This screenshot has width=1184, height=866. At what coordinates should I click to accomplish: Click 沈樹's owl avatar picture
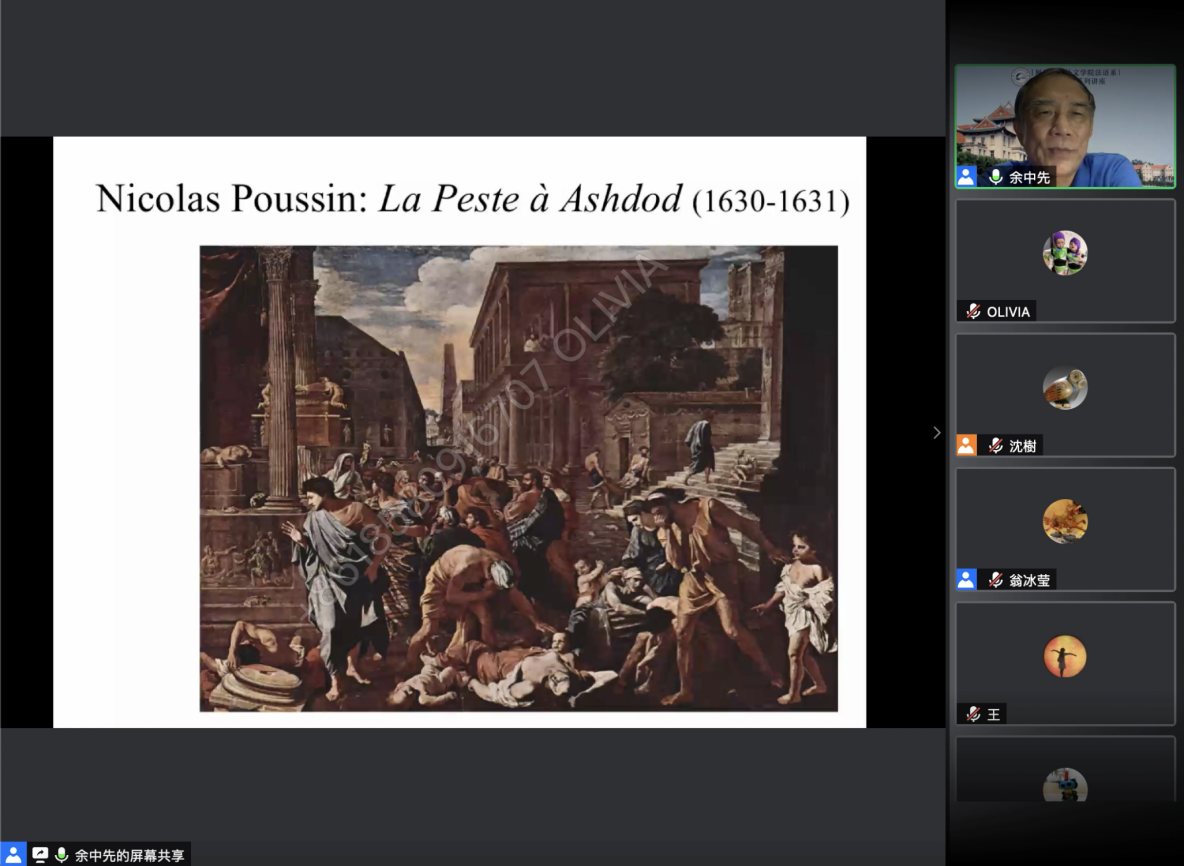point(1065,387)
